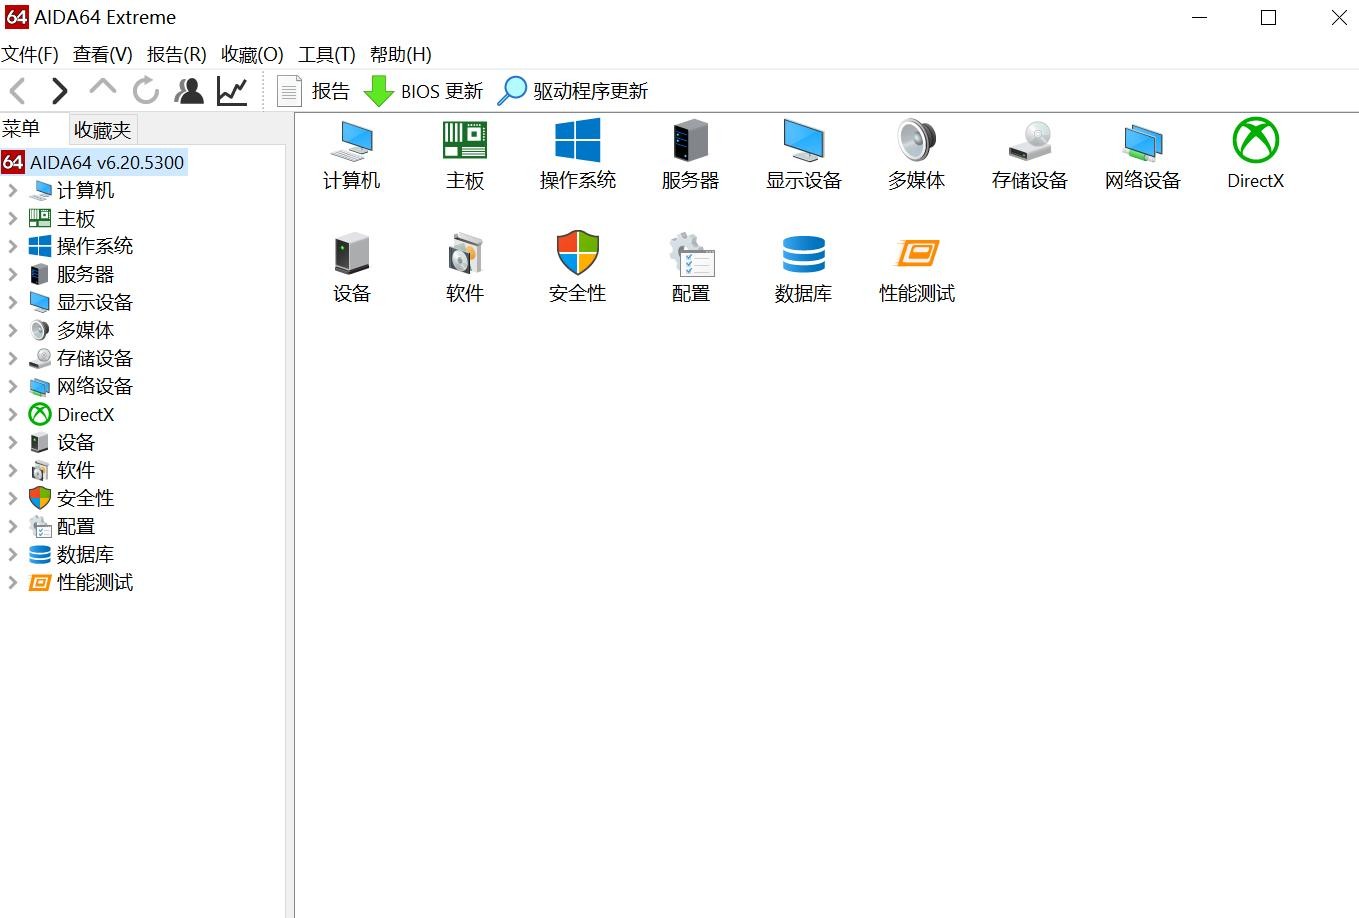This screenshot has height=918, width=1359.
Task: Click the user profile icon in toolbar
Action: [x=189, y=91]
